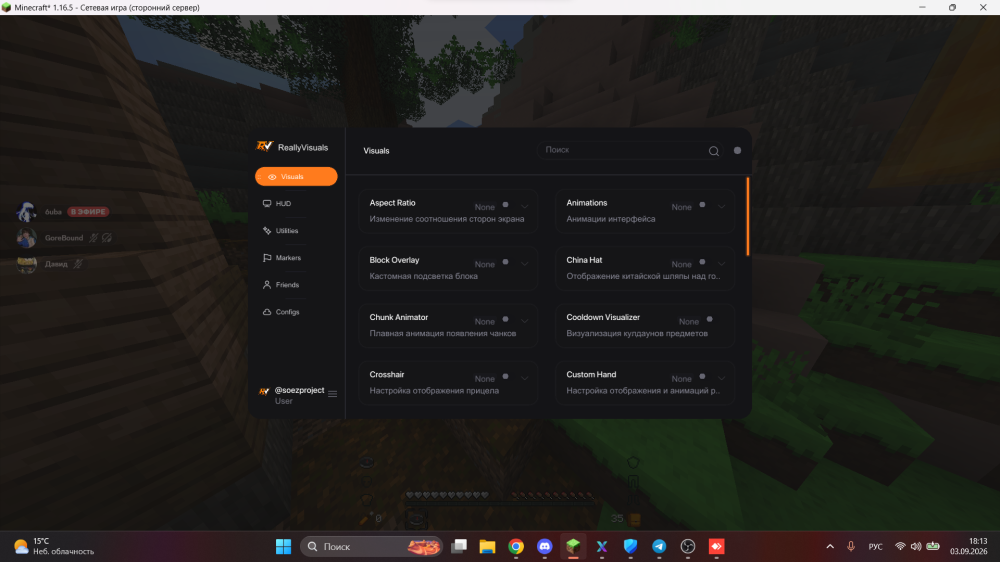Screen dimensions: 1000x562
Task: Click the Minecraft taskbar icon
Action: coord(573,547)
